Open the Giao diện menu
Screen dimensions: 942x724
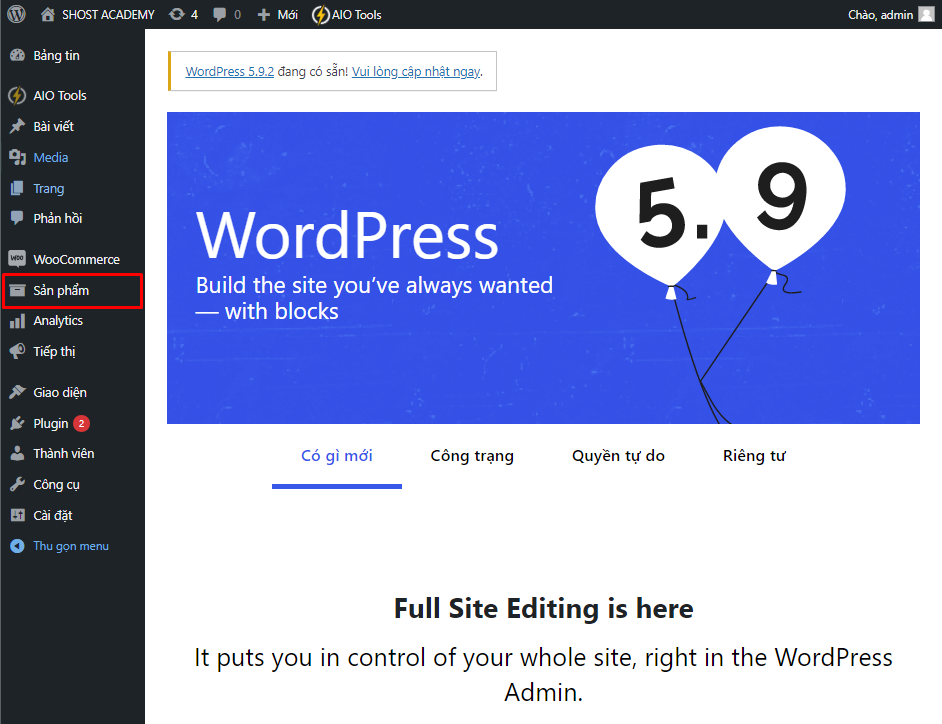pyautogui.click(x=60, y=392)
